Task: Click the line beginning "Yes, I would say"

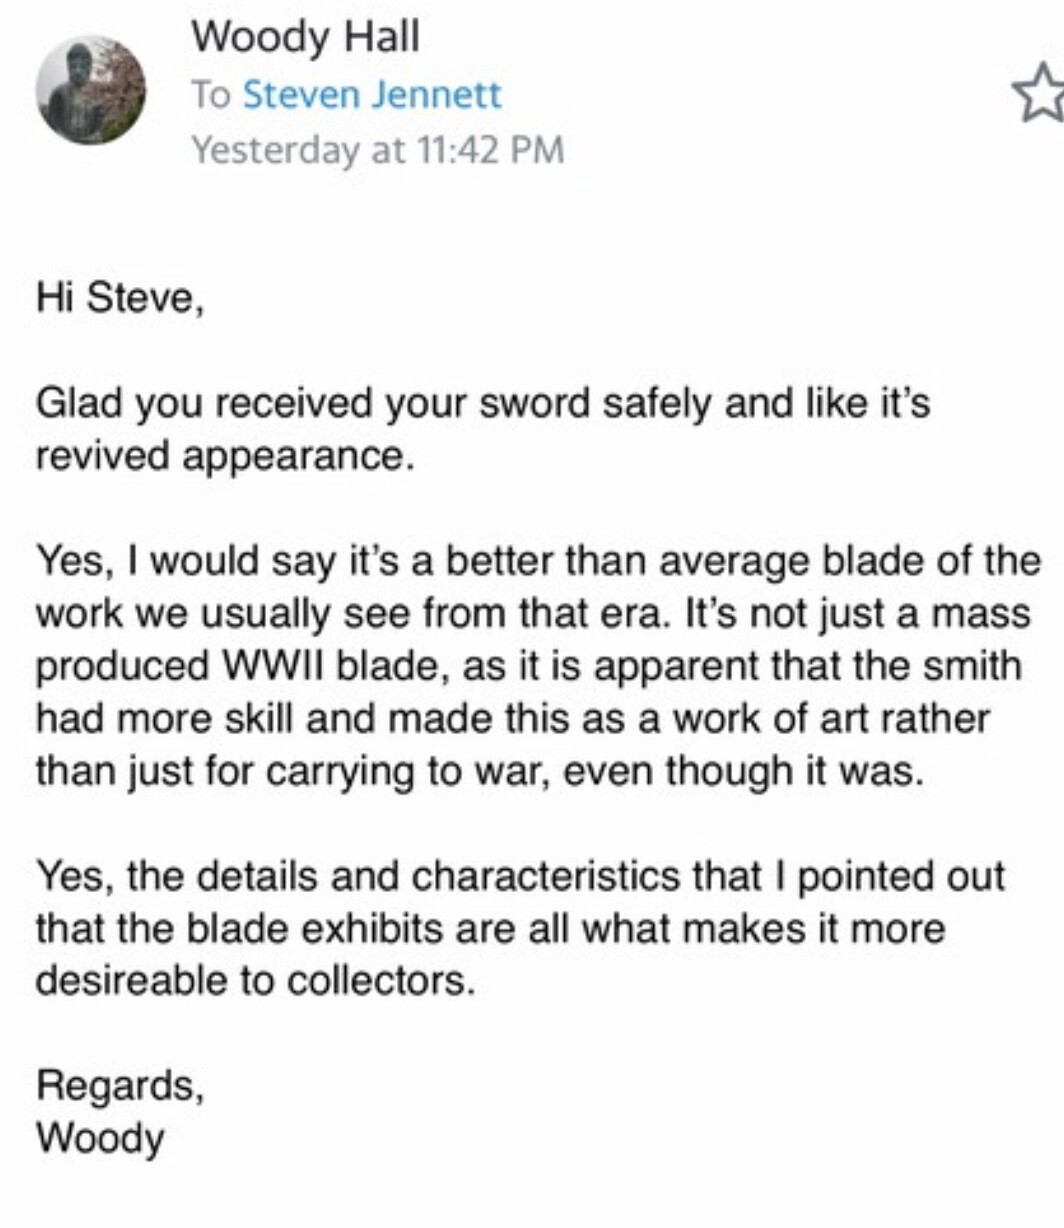Action: pyautogui.click(x=539, y=561)
